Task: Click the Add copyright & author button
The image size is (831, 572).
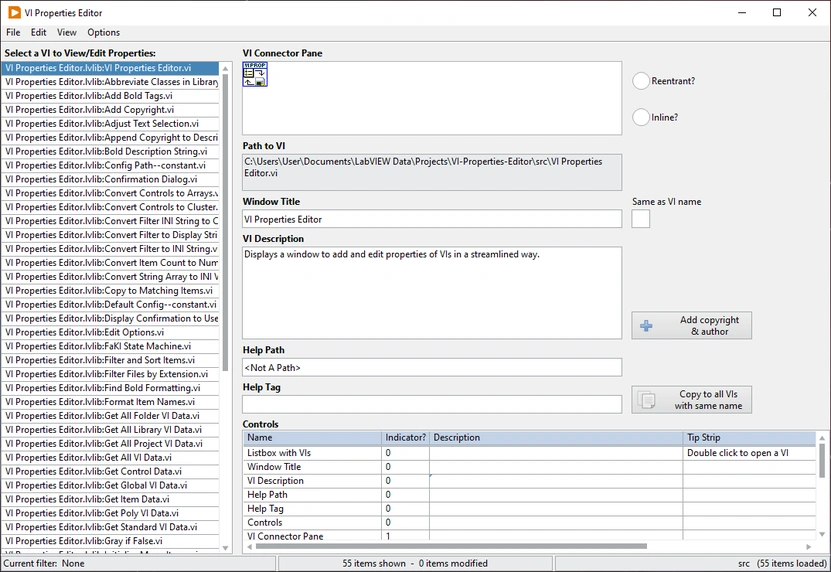Action: coord(691,325)
